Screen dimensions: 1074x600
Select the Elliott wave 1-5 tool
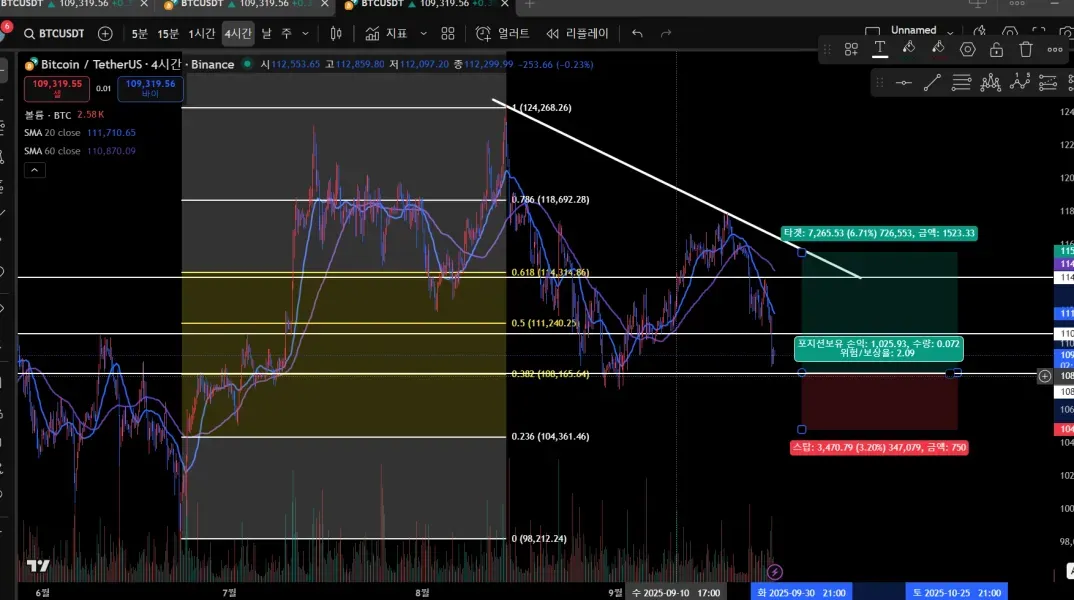tap(1020, 82)
